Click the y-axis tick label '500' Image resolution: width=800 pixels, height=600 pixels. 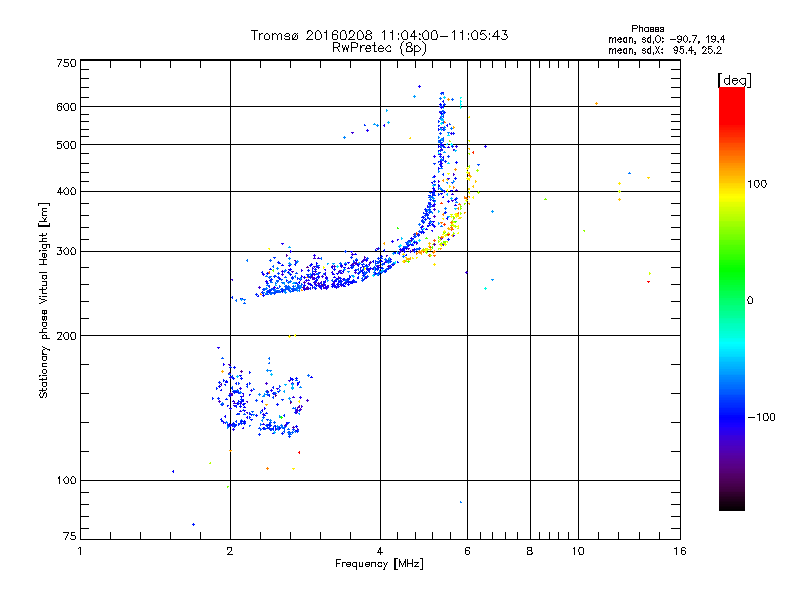click(x=66, y=145)
